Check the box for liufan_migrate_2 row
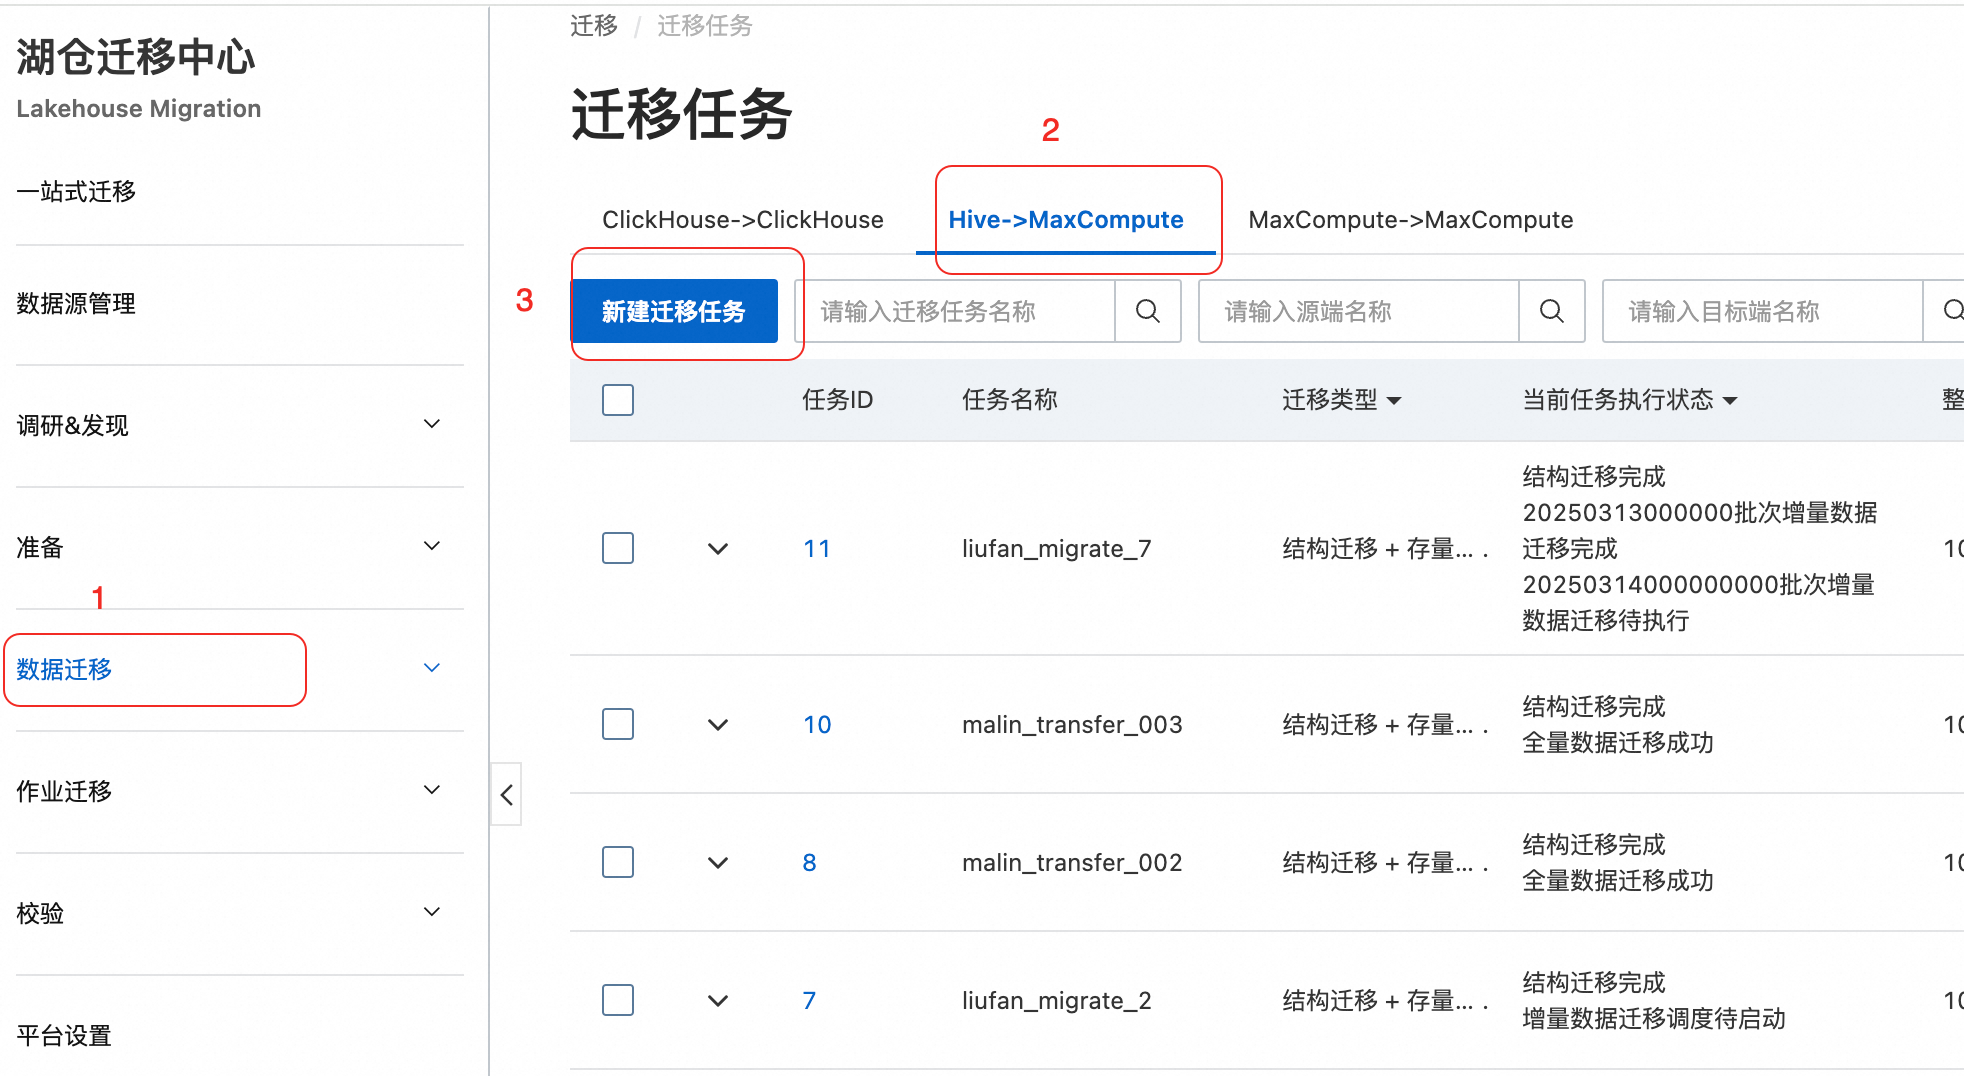 [x=618, y=1000]
